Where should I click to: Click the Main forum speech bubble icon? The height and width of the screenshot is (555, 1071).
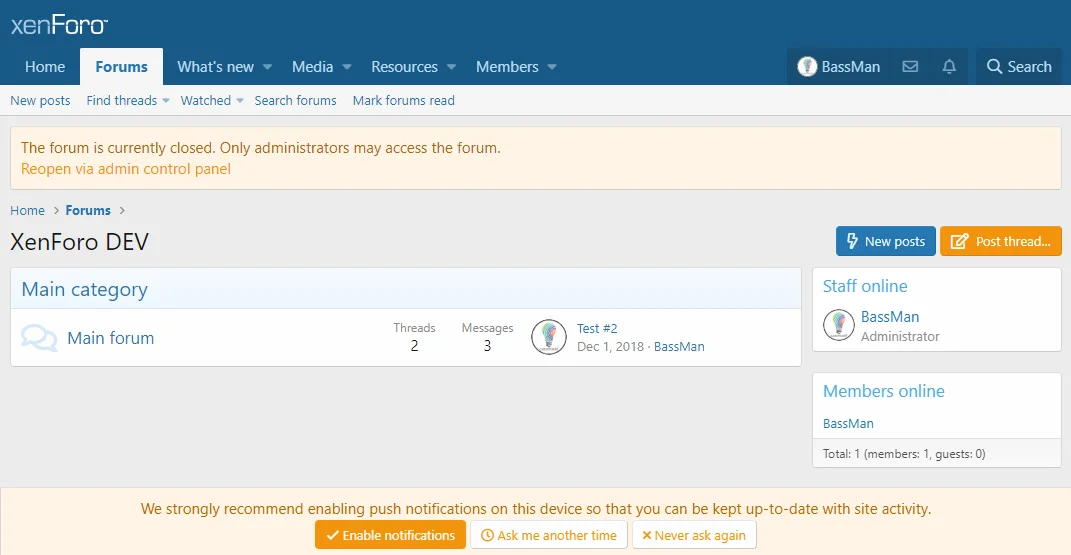pyautogui.click(x=39, y=338)
